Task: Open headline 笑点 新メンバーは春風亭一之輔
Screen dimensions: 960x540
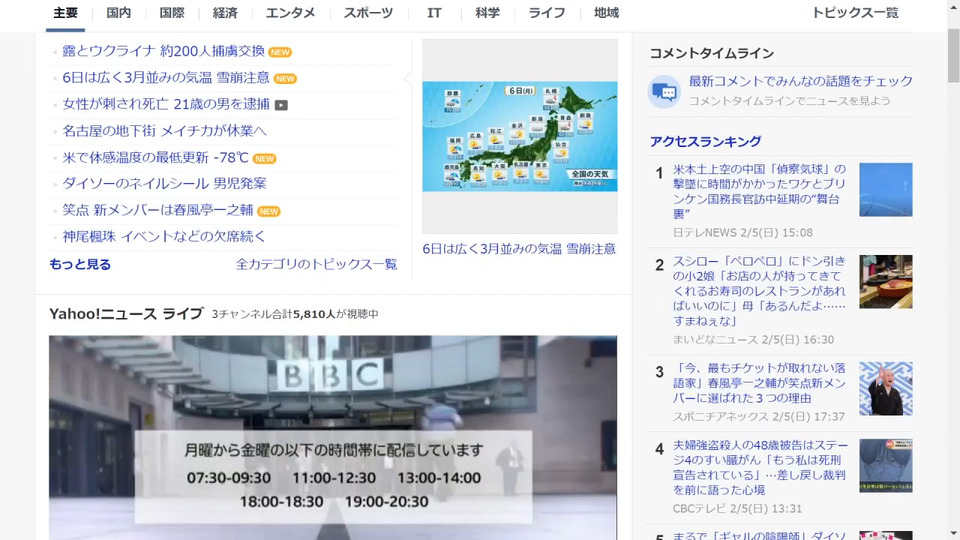Action: tap(158, 210)
